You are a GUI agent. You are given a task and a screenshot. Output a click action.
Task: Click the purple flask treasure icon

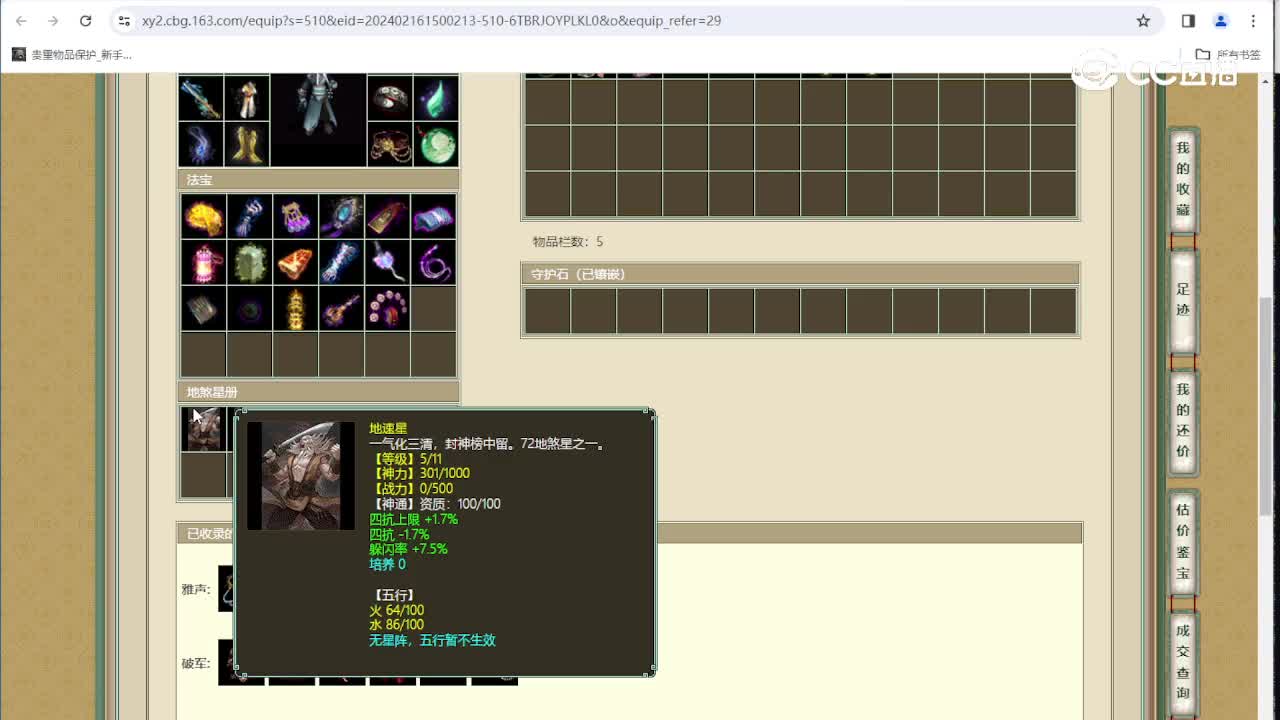click(387, 262)
